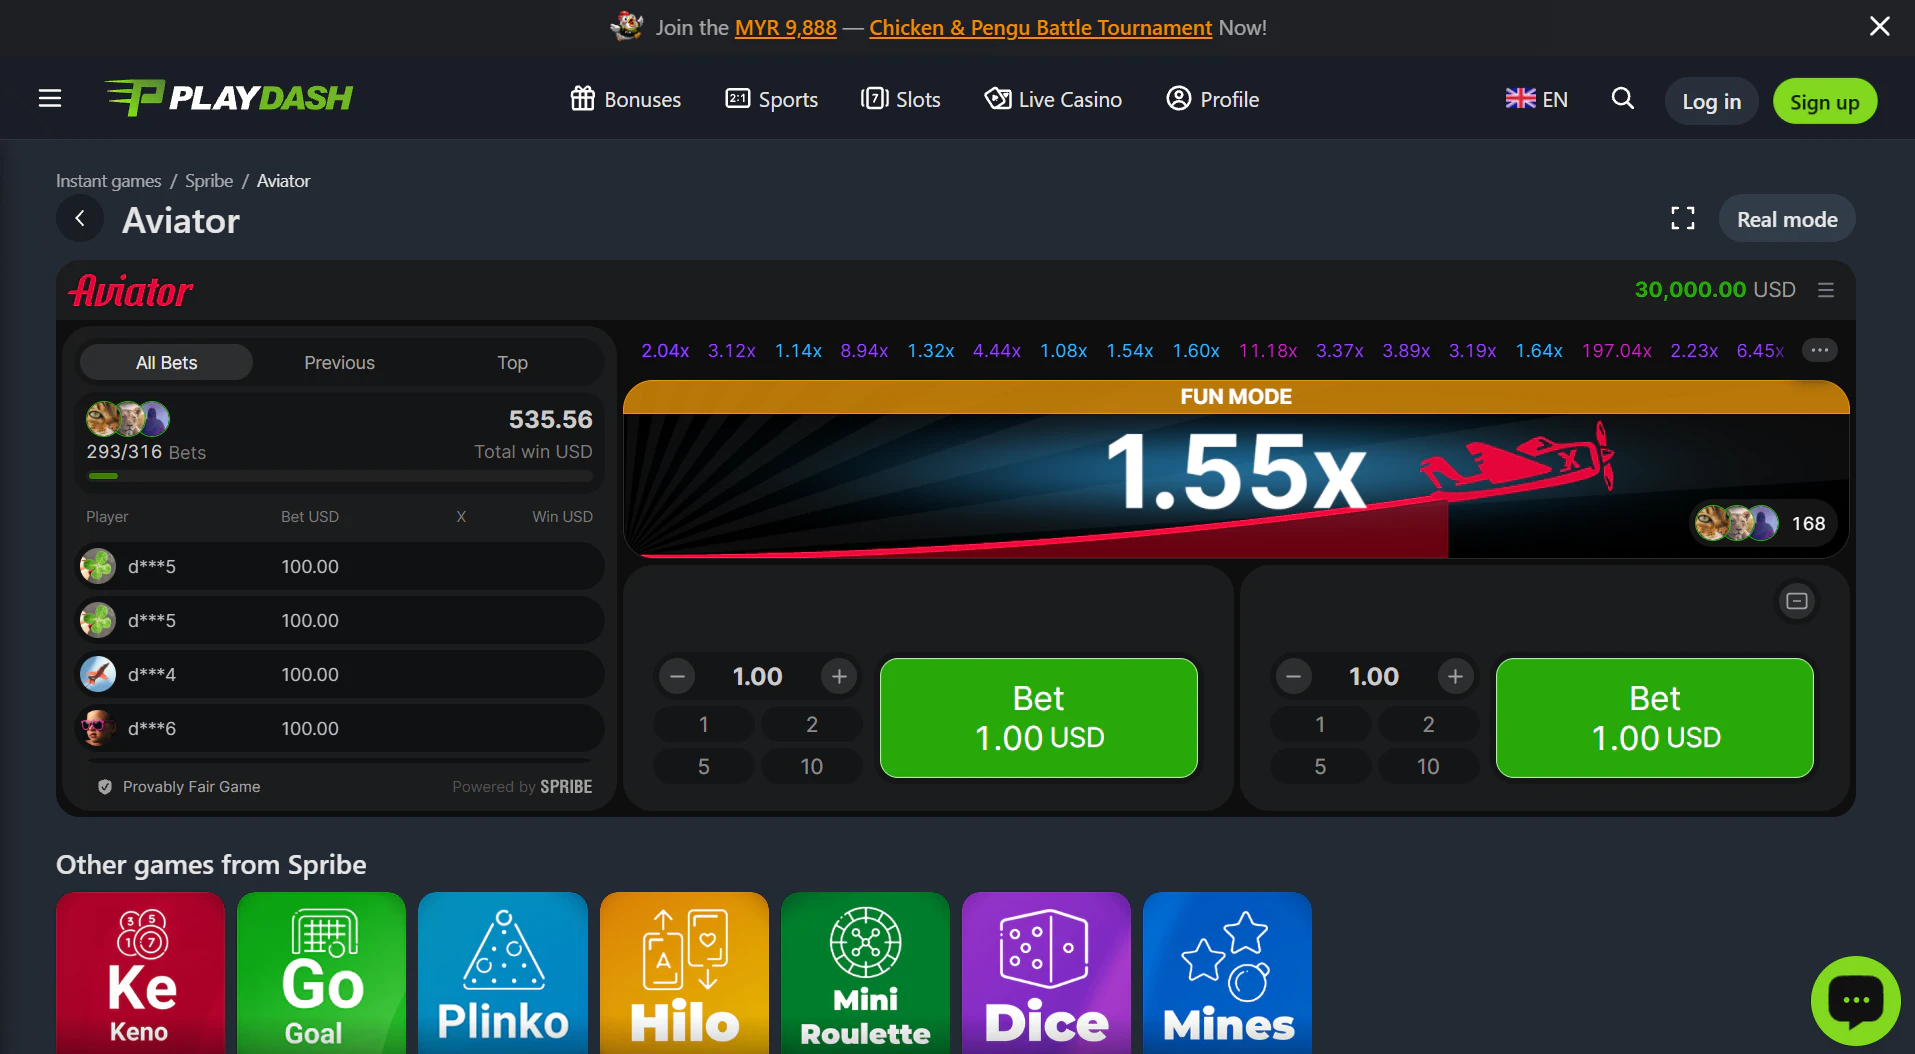Open the Keno game tile
Image resolution: width=1915 pixels, height=1054 pixels.
coord(141,972)
